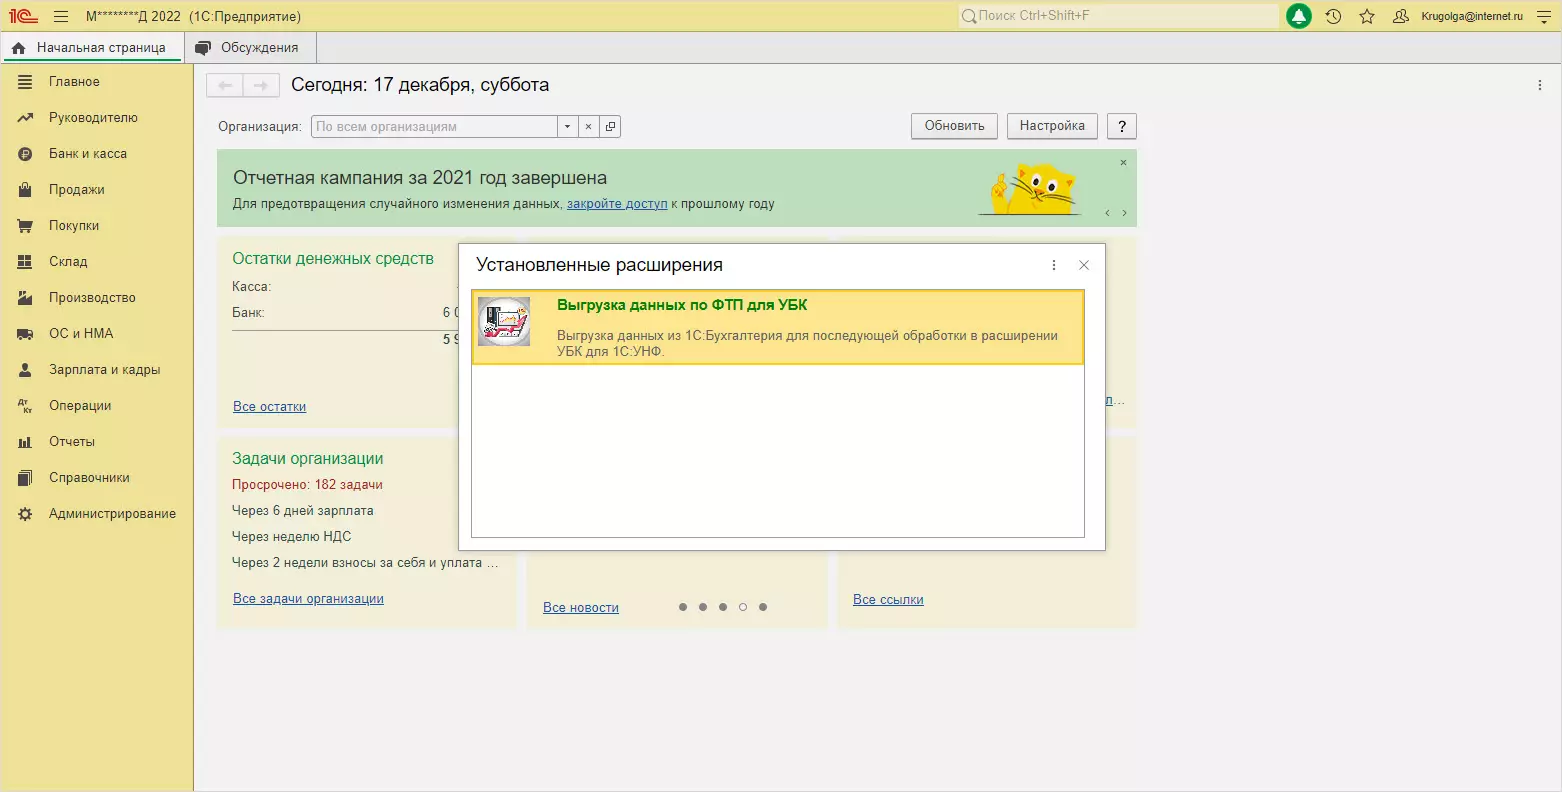The height and width of the screenshot is (792, 1562).
Task: Go back with the left arrow button
Action: pyautogui.click(x=225, y=86)
